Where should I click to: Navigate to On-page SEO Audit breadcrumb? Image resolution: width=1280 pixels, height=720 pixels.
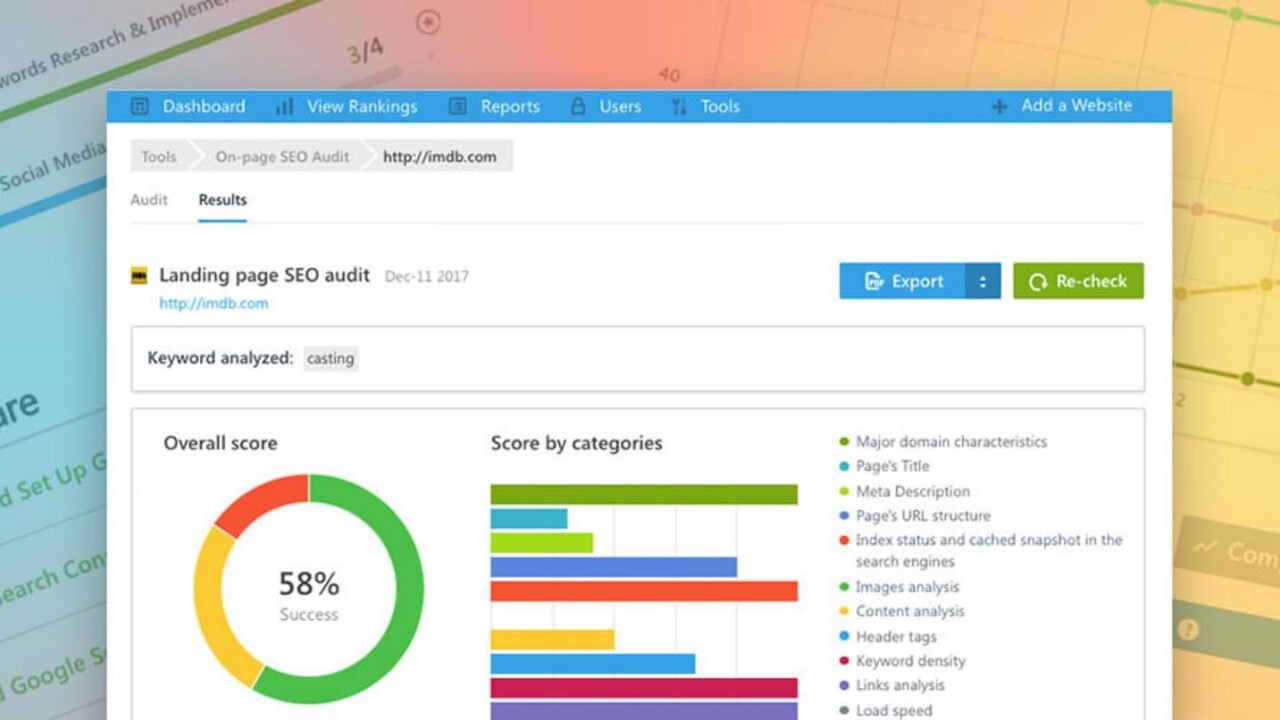(x=282, y=156)
